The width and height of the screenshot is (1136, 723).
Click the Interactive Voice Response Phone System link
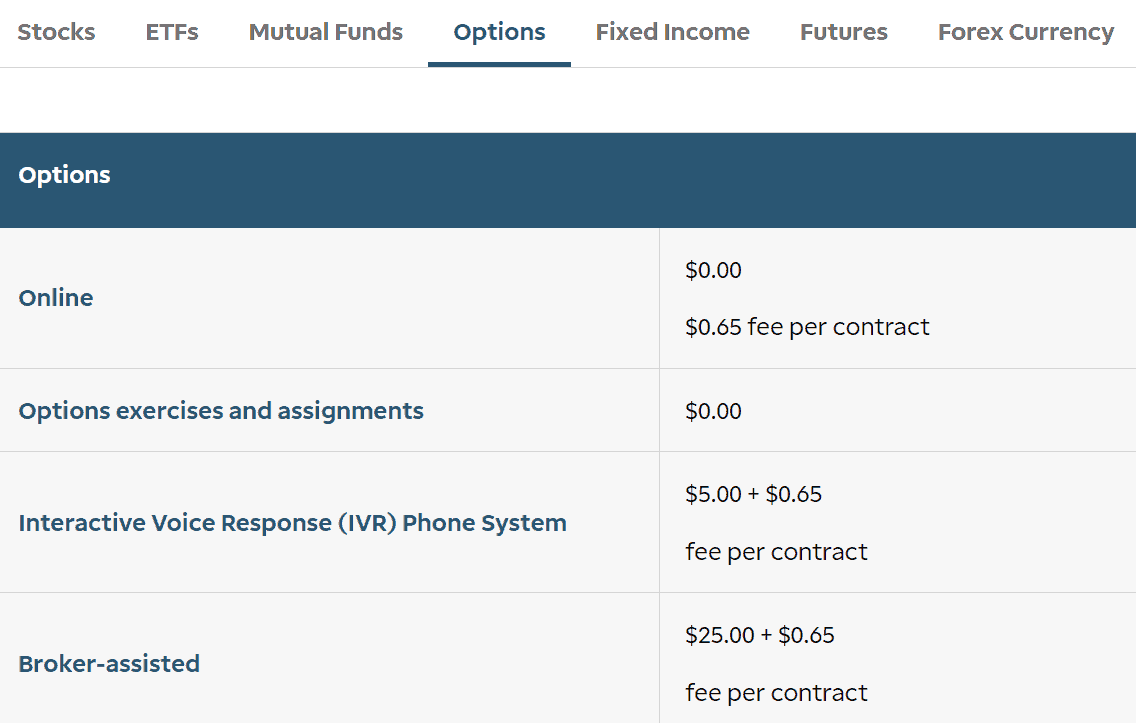[x=292, y=522]
